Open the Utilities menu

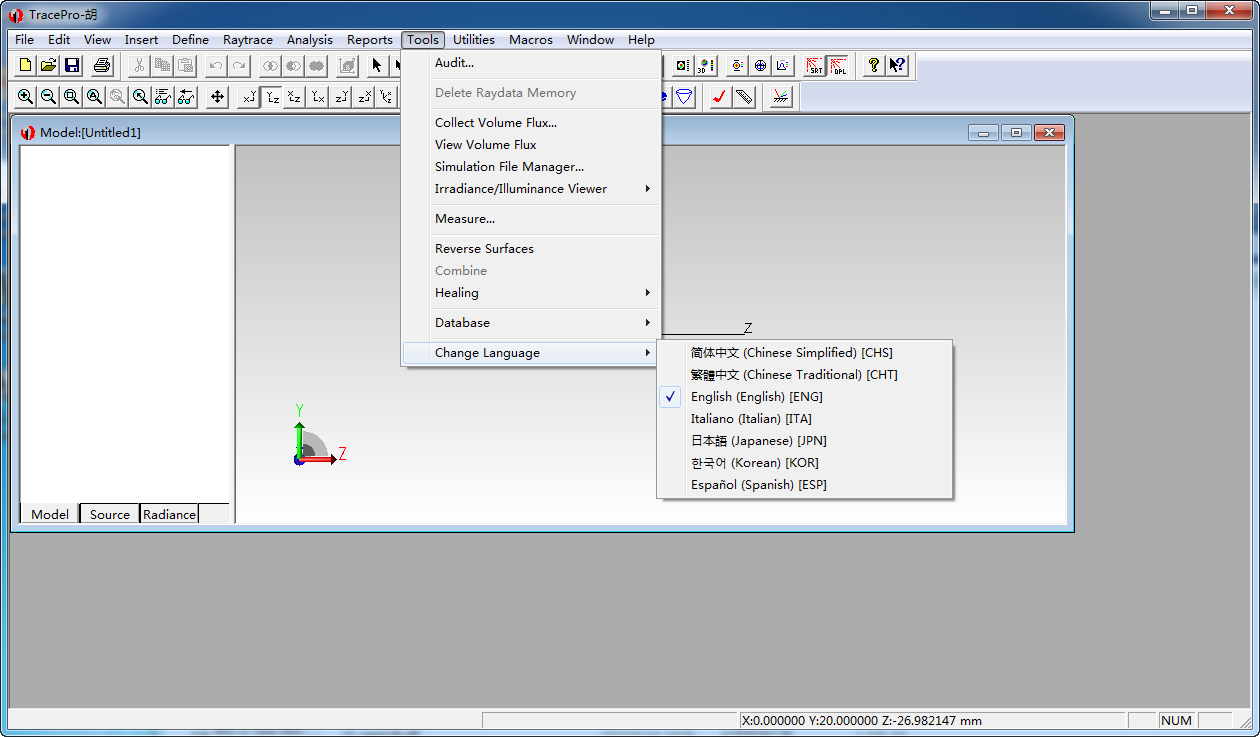click(474, 40)
